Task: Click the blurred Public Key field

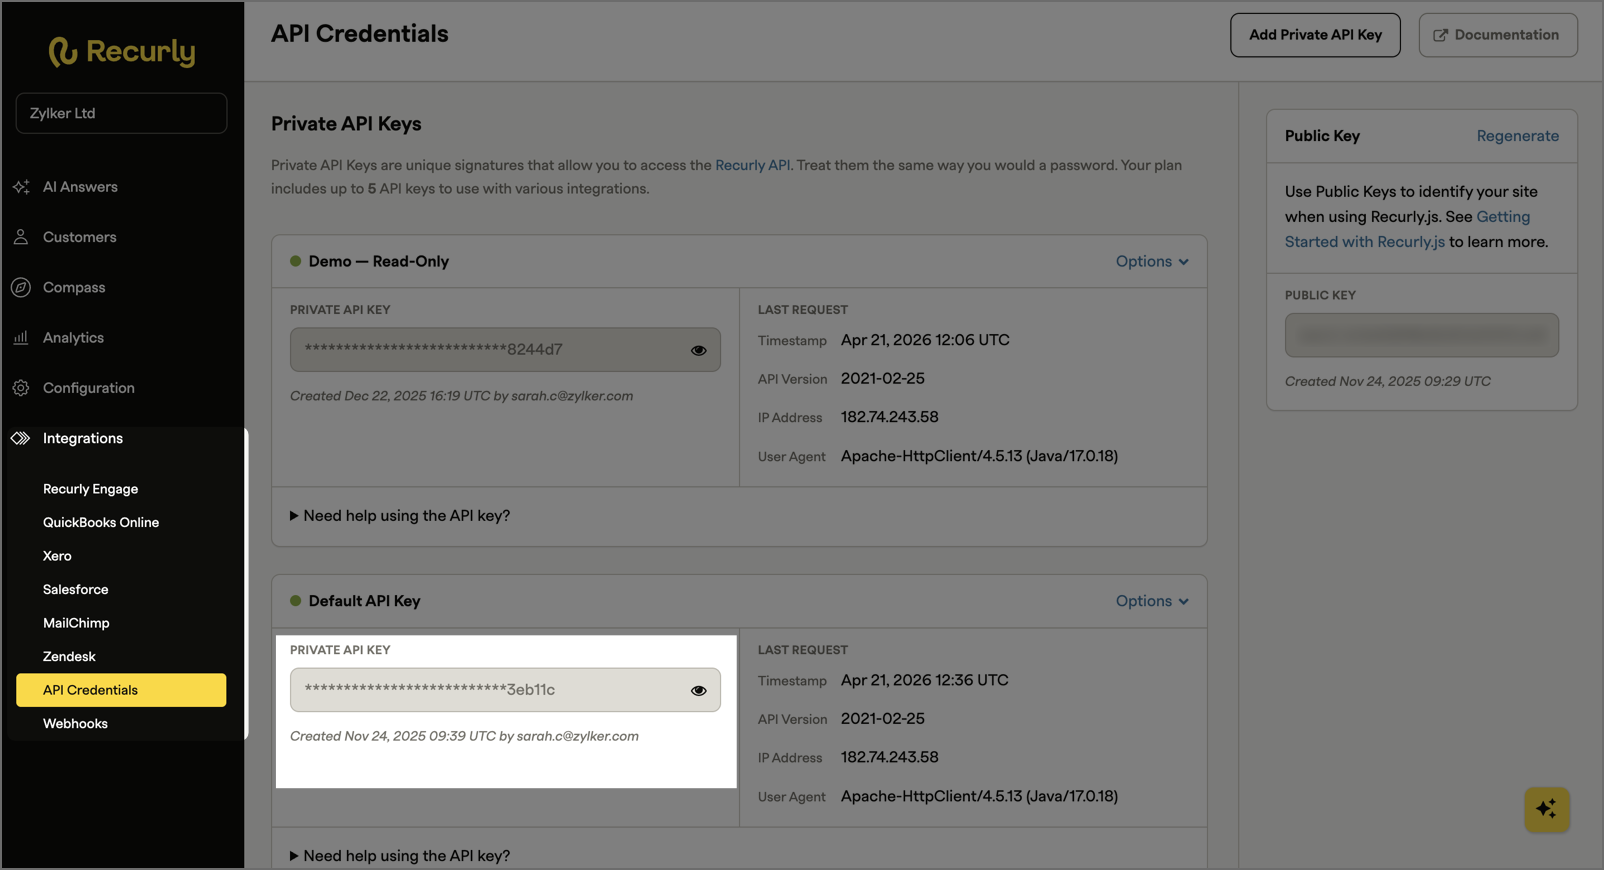Action: (x=1421, y=335)
